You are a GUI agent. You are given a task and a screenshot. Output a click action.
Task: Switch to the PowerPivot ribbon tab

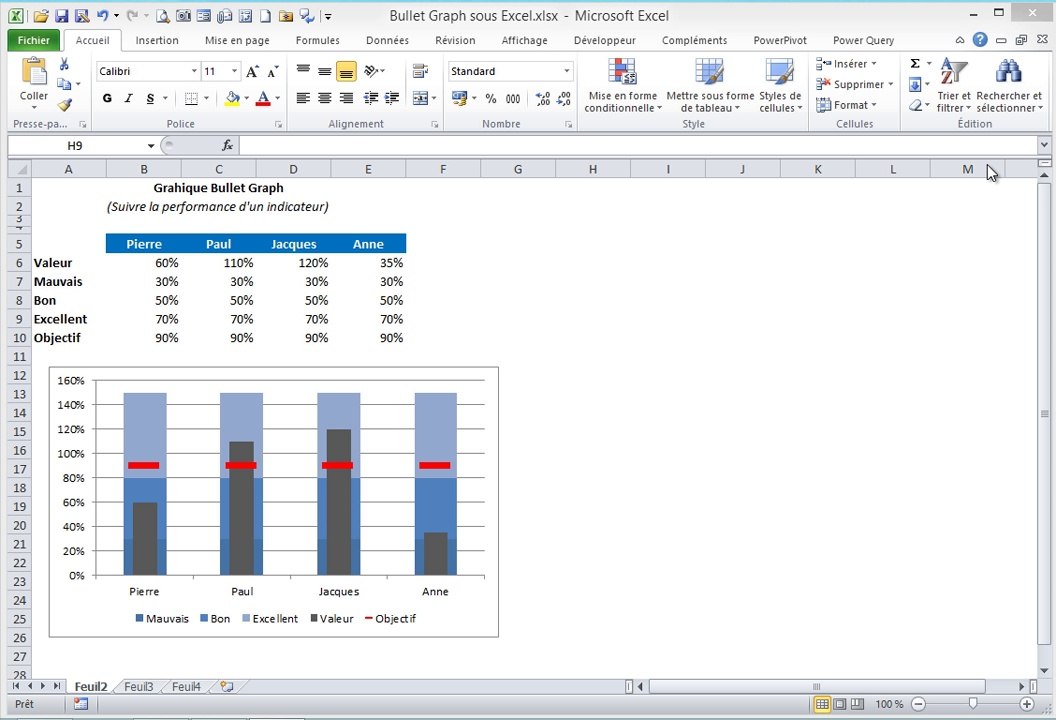[780, 40]
